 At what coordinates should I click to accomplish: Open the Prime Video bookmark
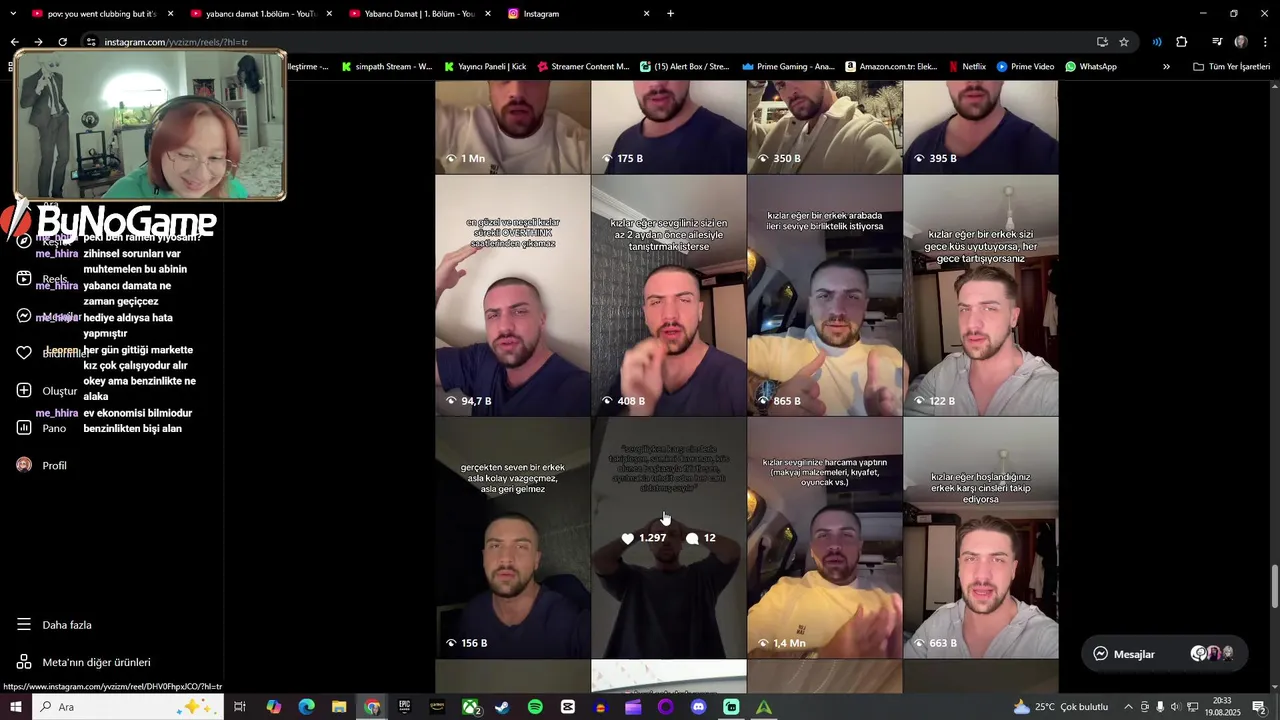coord(1025,67)
